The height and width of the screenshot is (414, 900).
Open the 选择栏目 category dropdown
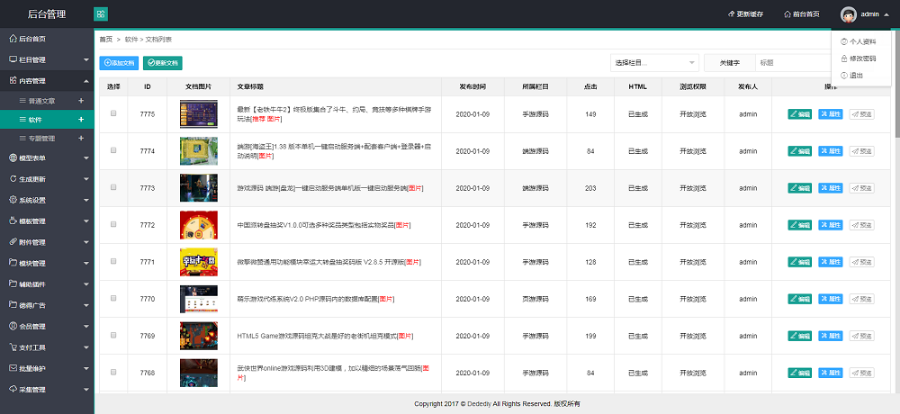654,62
